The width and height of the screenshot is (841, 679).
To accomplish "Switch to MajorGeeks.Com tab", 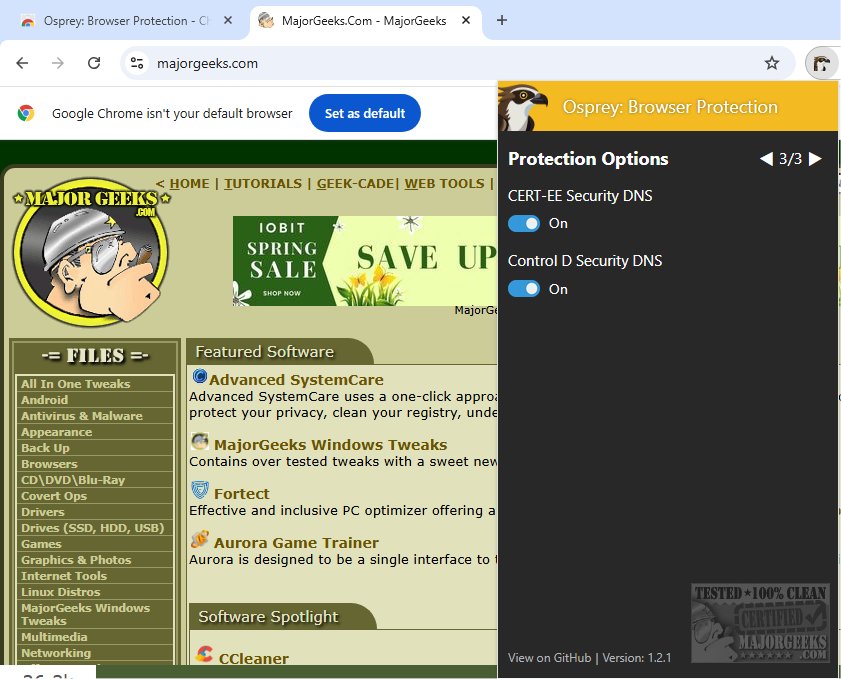I will 364,21.
